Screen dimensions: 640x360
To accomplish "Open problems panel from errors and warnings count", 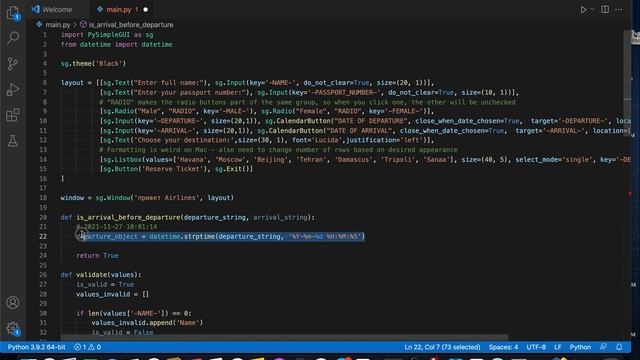I will point(87,347).
